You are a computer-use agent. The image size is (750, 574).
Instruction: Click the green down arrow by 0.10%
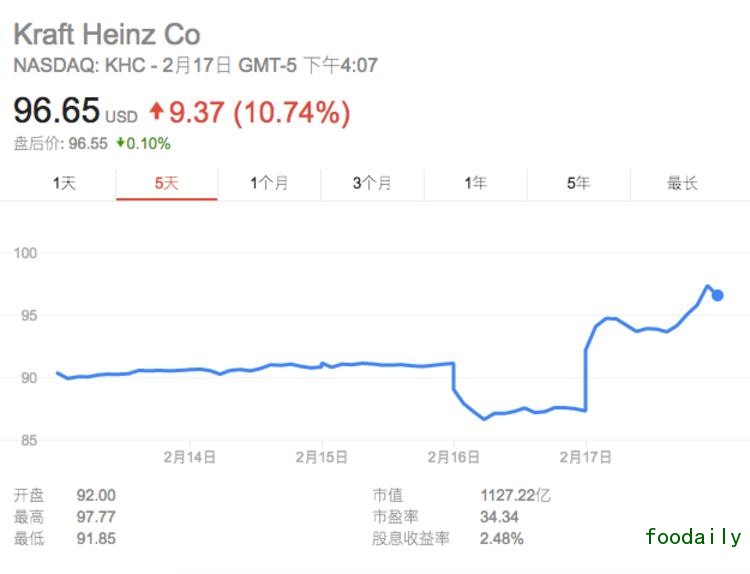[120, 143]
